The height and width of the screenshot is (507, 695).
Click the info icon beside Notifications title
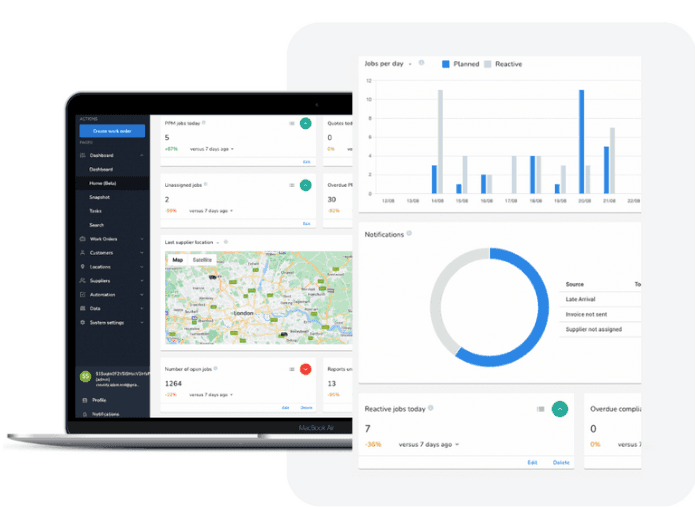410,234
